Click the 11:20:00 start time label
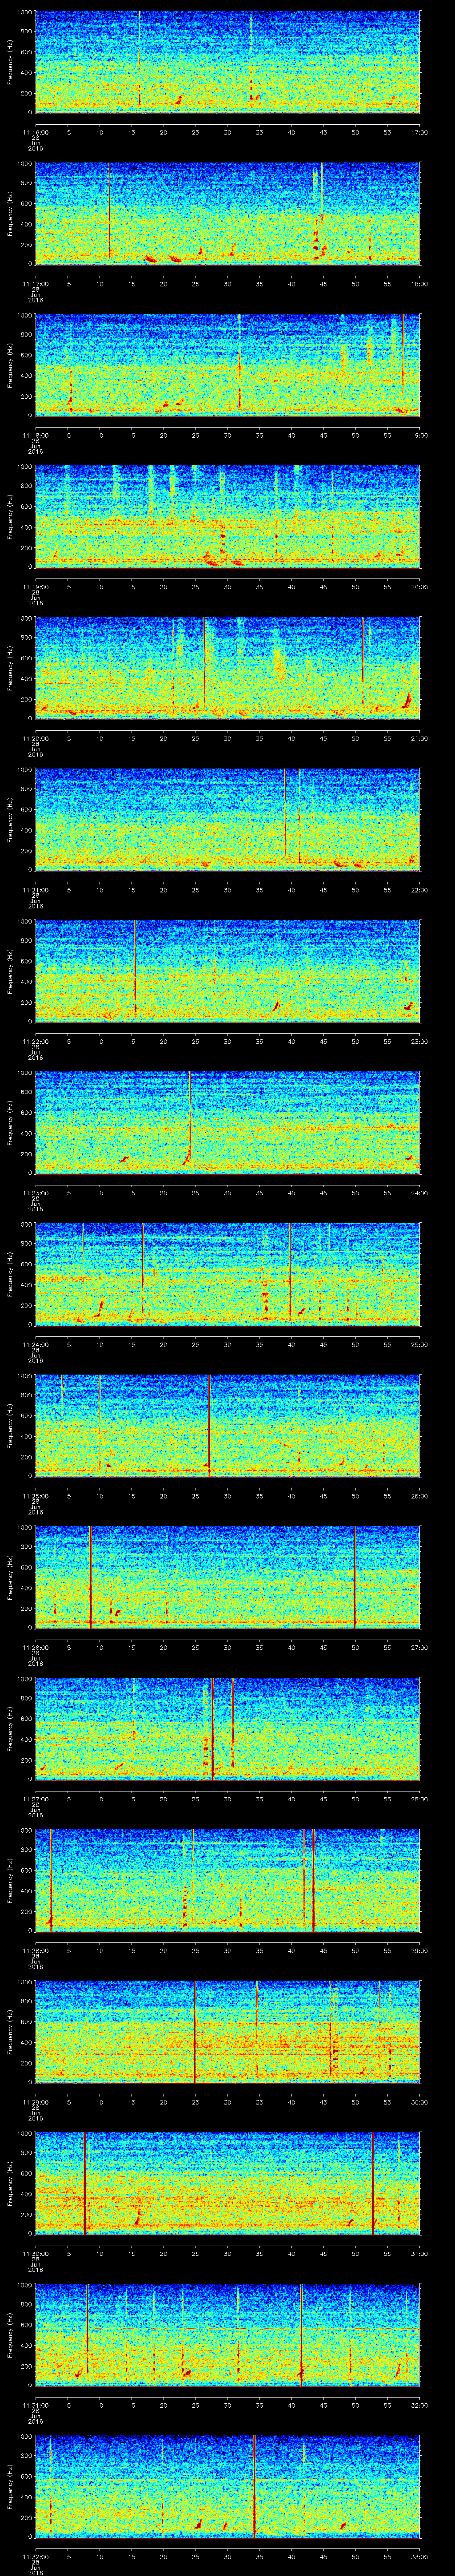 tap(35, 737)
